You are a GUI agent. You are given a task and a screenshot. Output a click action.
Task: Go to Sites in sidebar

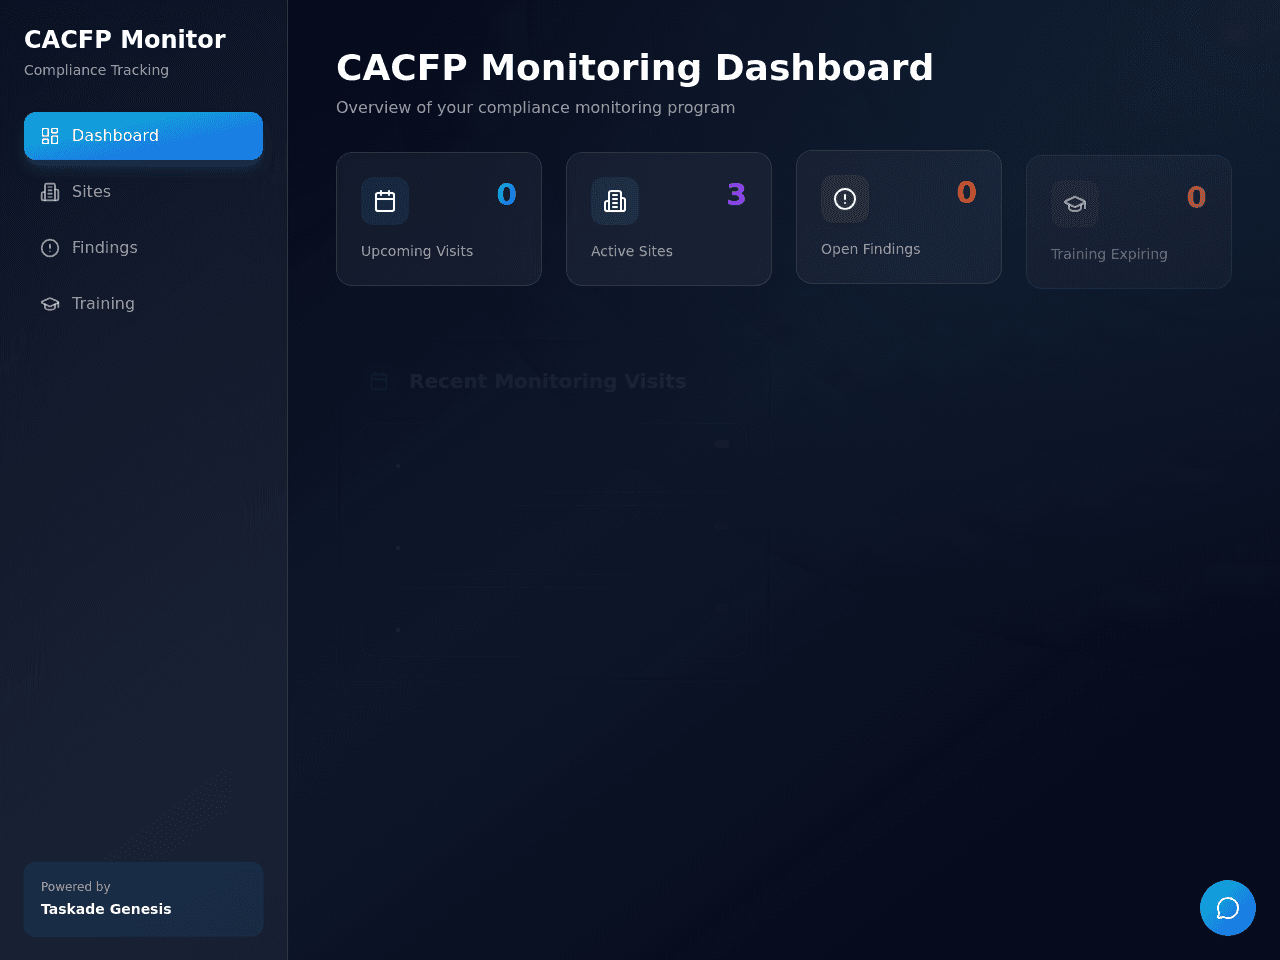(143, 192)
